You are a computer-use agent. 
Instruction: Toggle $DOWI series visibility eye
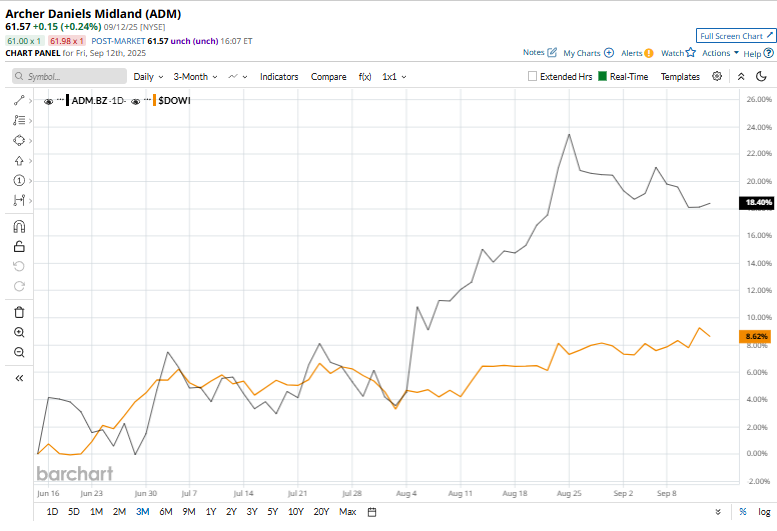135,102
